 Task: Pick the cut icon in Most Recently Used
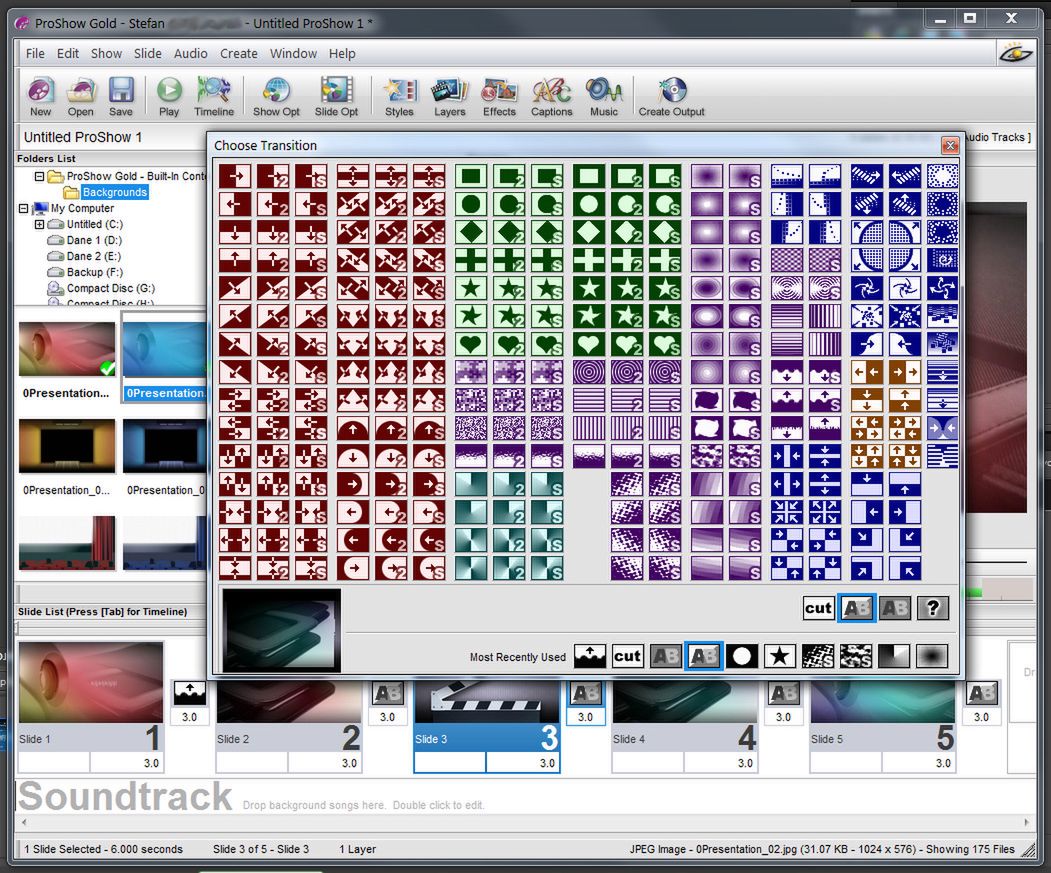[x=627, y=656]
